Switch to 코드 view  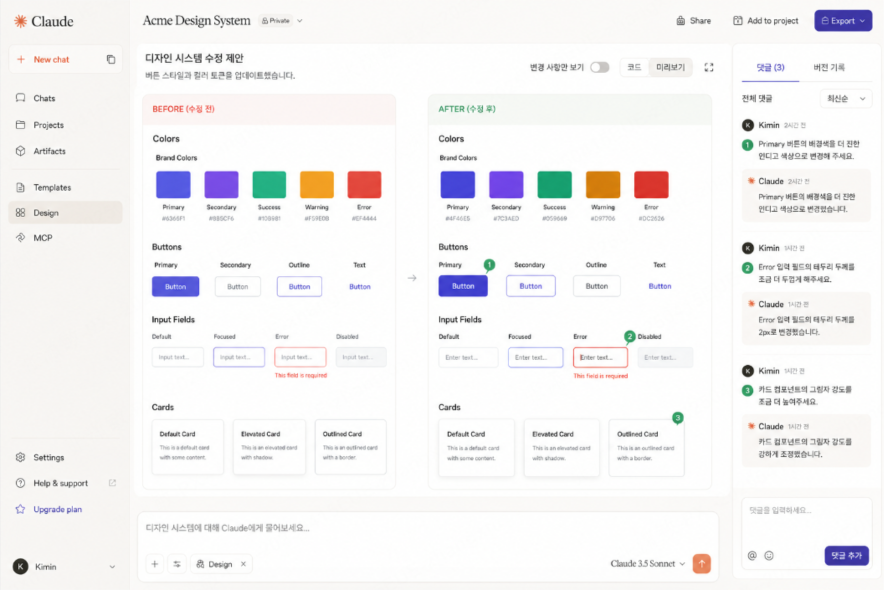point(634,68)
